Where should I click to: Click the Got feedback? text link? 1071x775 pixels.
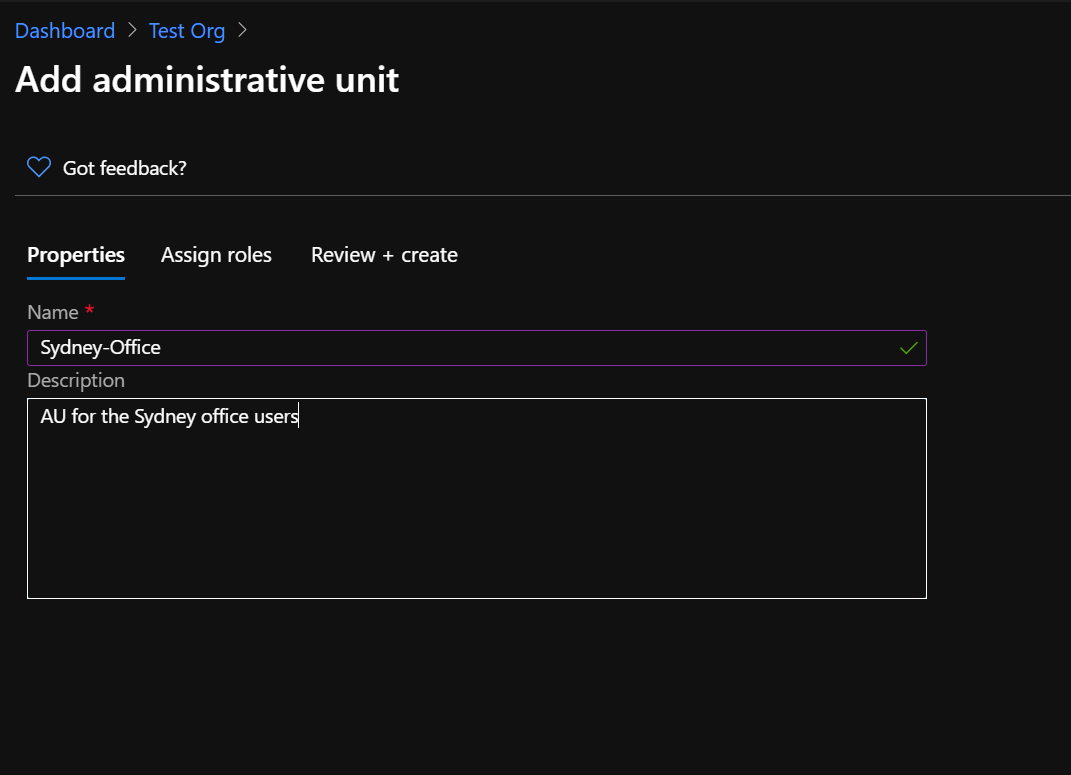pyautogui.click(x=124, y=168)
